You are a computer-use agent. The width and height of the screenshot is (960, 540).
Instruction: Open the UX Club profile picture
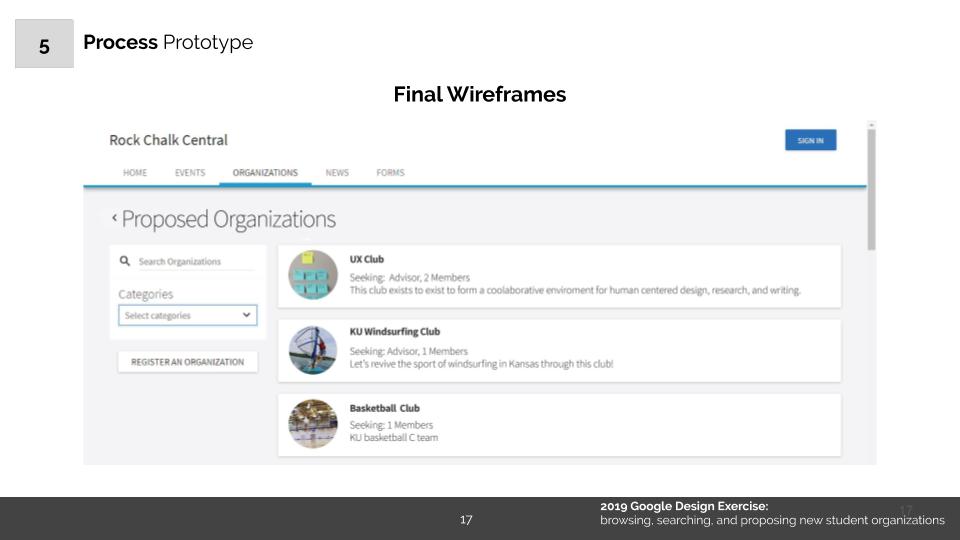(313, 275)
